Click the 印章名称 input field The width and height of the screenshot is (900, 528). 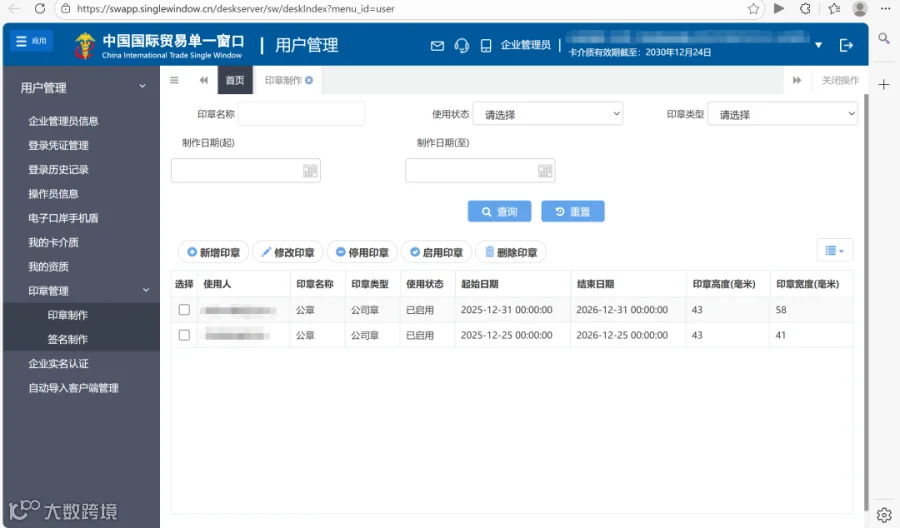tap(301, 114)
